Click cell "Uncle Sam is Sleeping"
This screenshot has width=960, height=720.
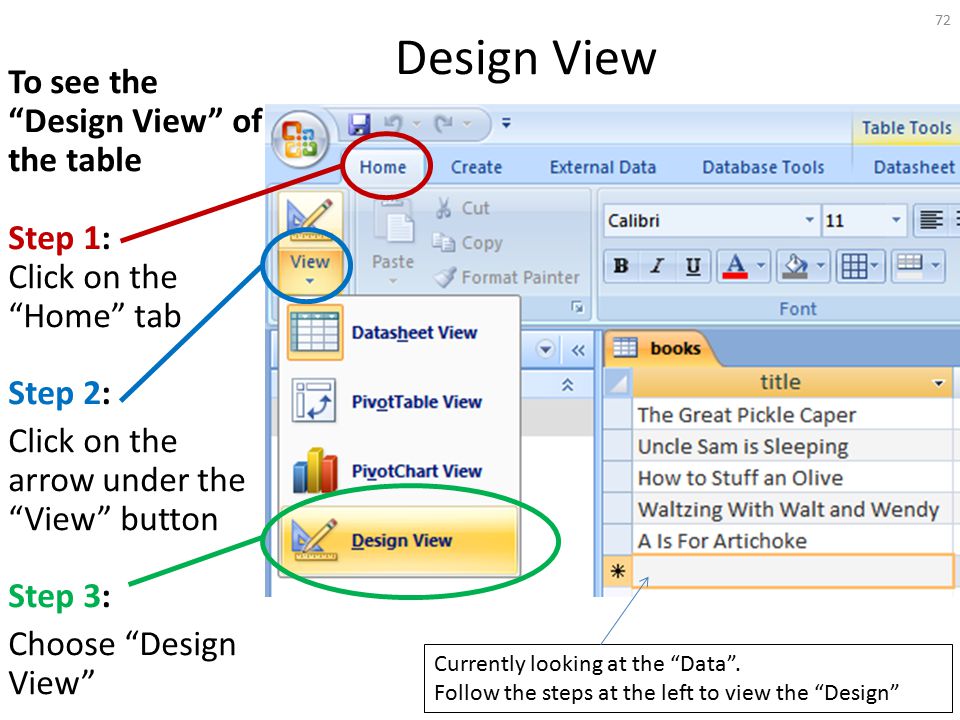coord(792,446)
